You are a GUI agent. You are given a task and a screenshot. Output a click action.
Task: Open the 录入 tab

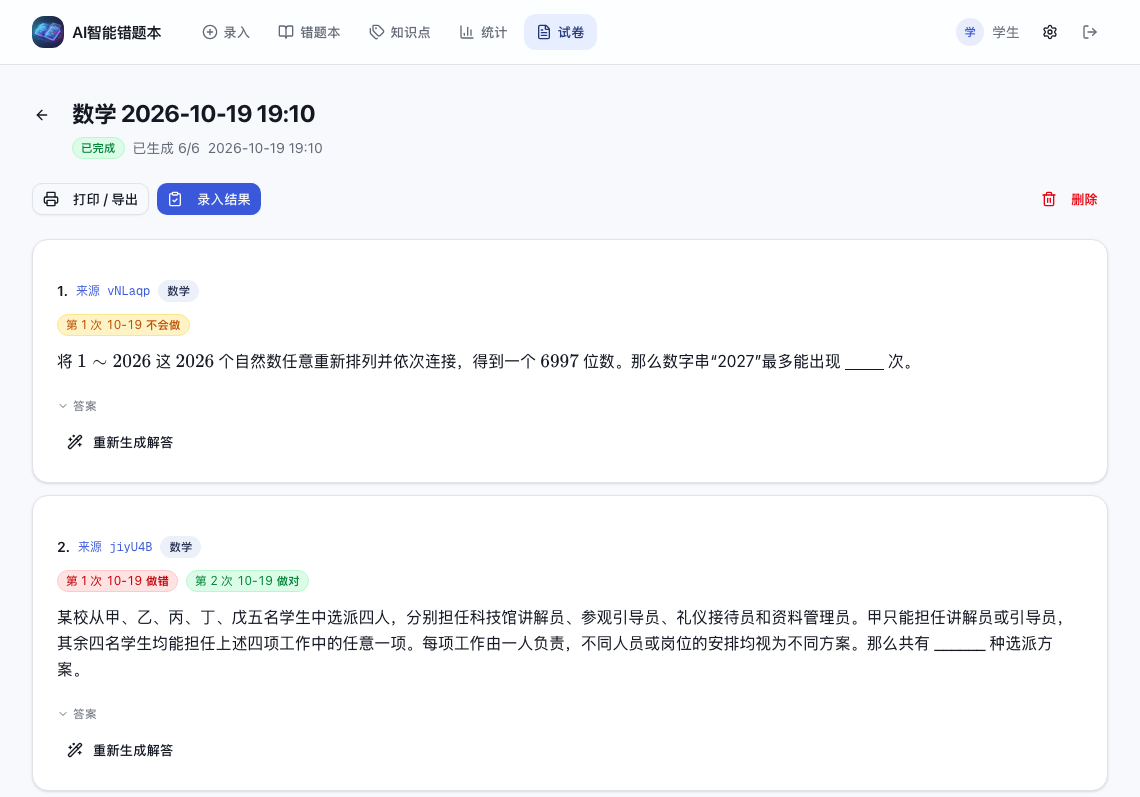click(226, 32)
